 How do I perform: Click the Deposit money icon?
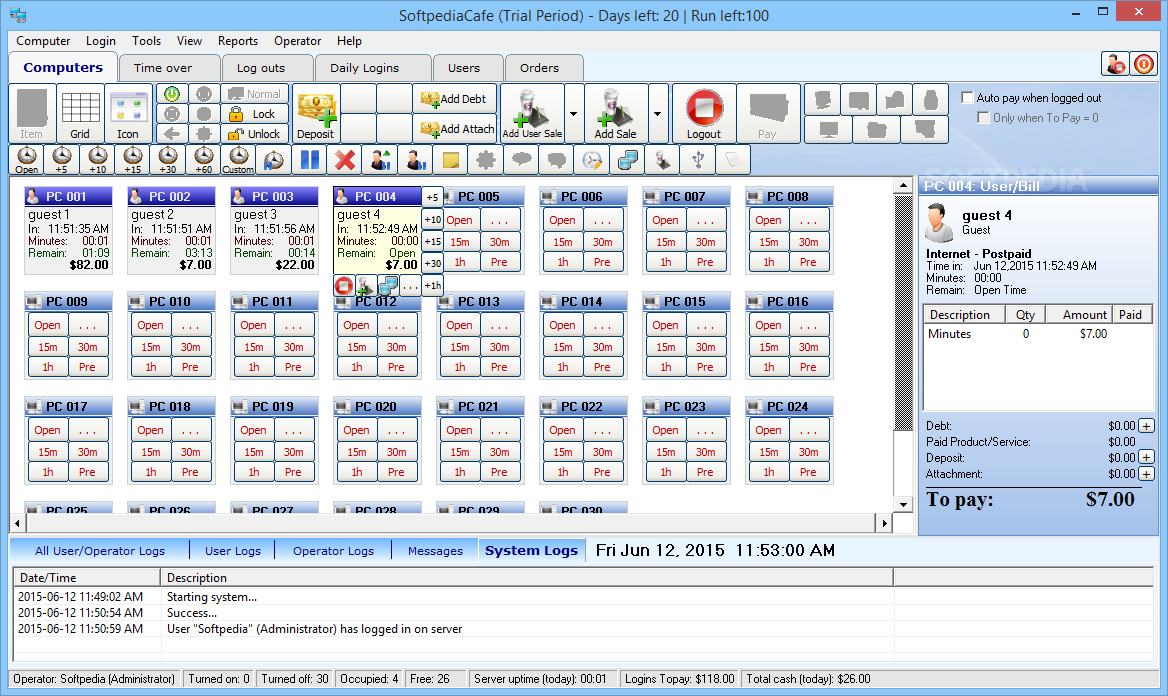point(316,113)
